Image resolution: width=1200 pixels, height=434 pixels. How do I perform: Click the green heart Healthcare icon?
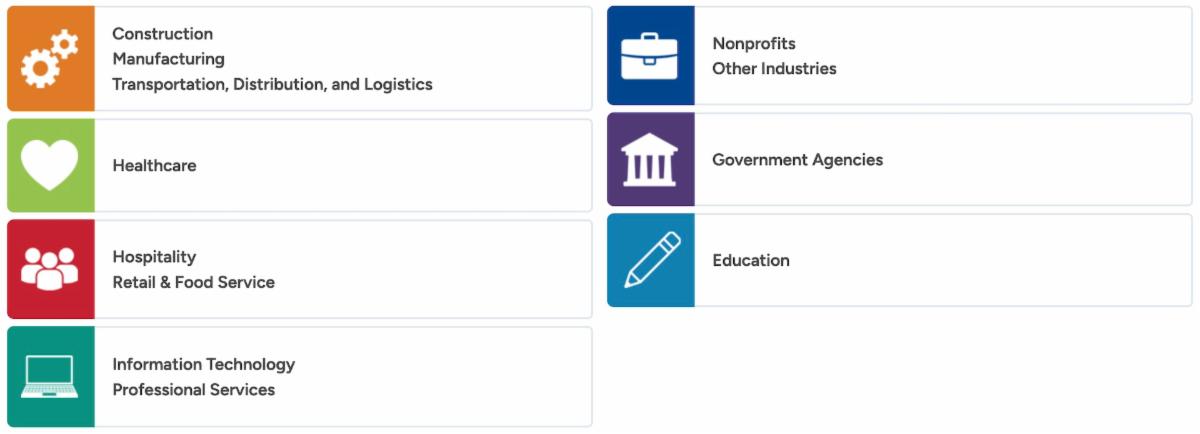pos(50,165)
